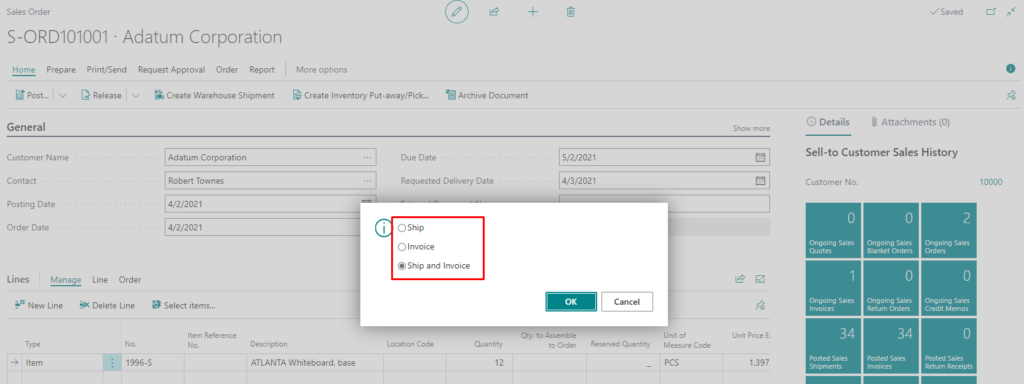
Task: Click Cancel in the dialog
Action: point(627,302)
